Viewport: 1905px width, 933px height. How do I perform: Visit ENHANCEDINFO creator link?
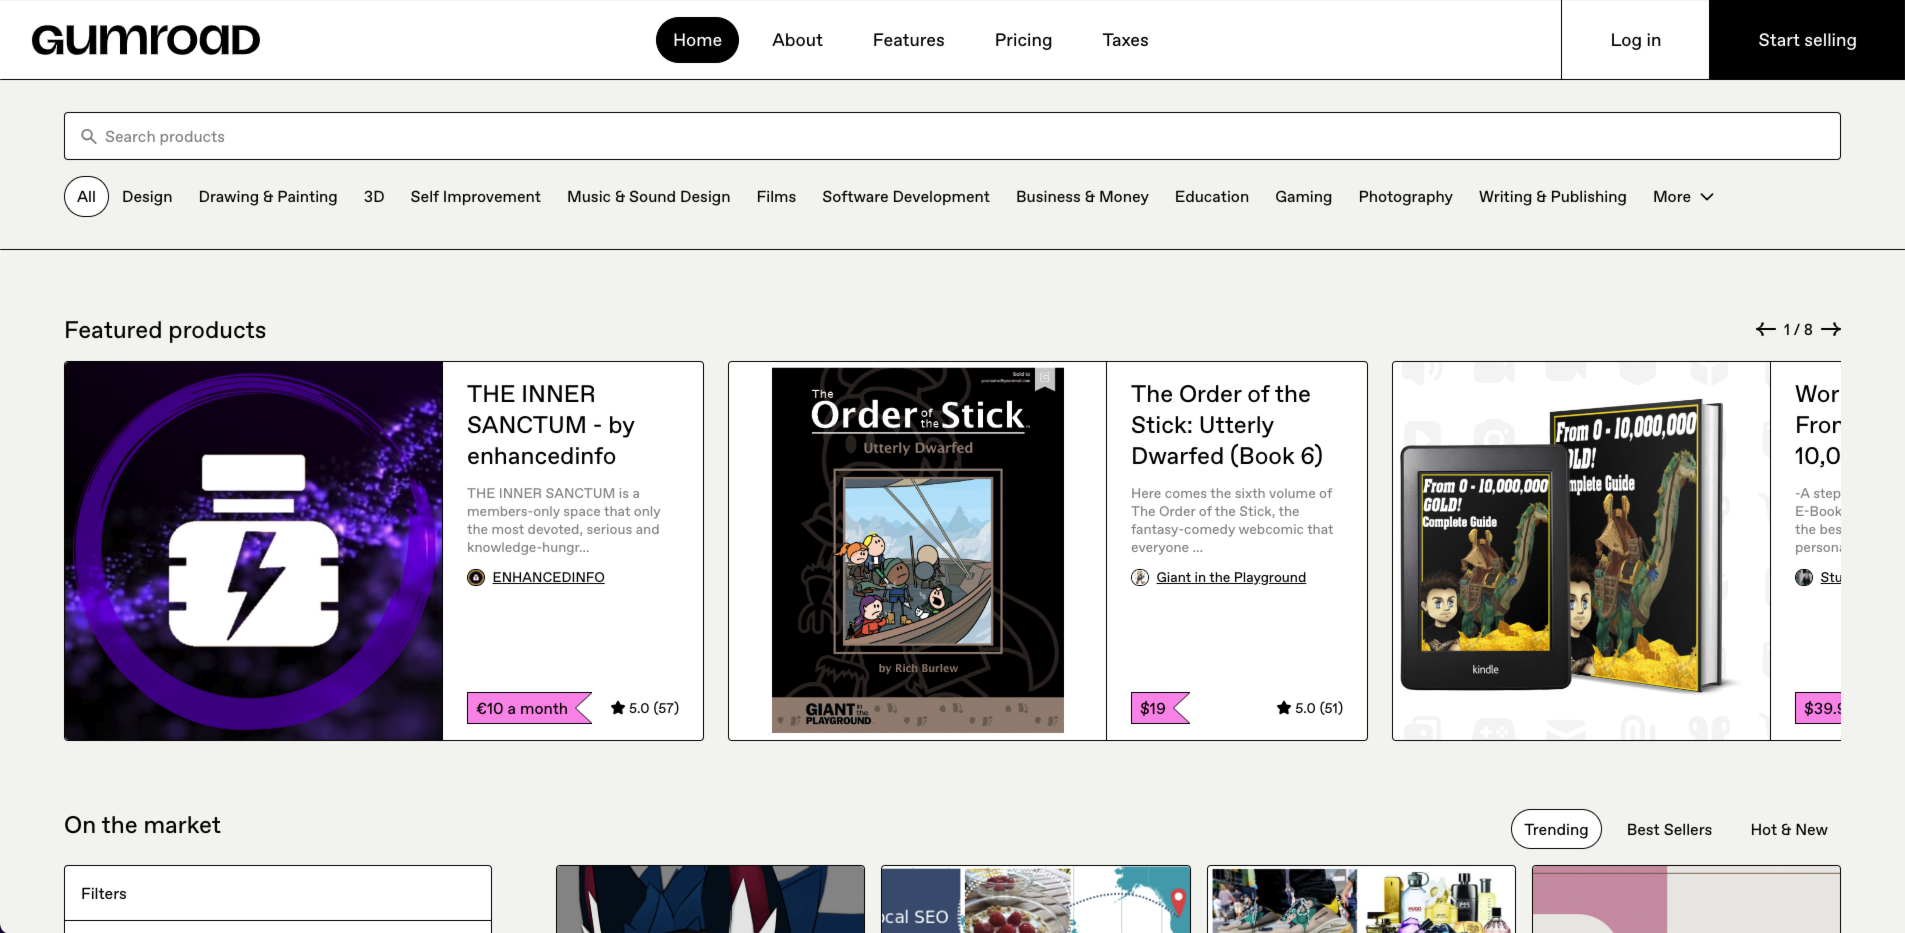click(548, 577)
